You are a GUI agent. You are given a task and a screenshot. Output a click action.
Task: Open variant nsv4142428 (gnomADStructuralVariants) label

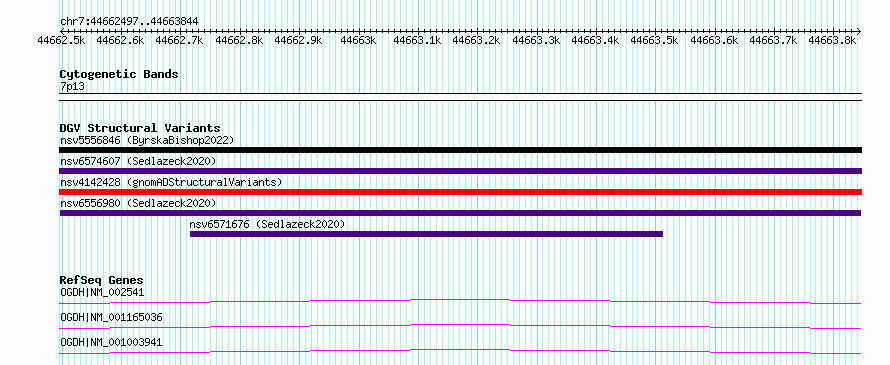coord(171,182)
